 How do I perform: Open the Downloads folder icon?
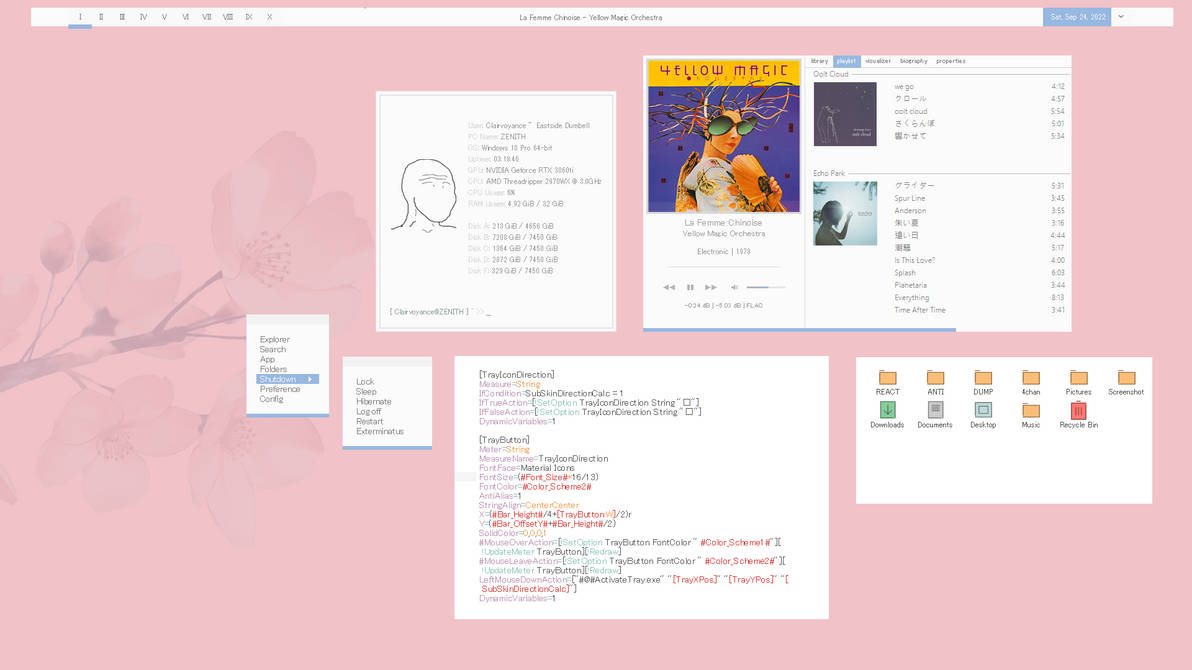[887, 411]
